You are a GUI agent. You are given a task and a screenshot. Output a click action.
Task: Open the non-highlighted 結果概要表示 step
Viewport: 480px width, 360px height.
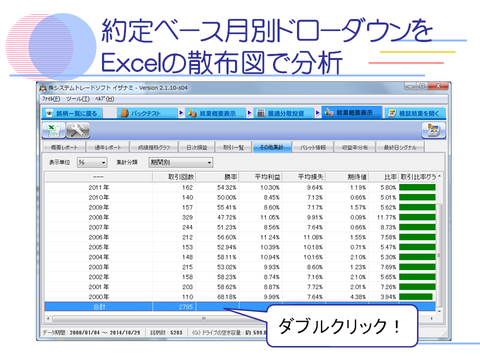coord(215,113)
